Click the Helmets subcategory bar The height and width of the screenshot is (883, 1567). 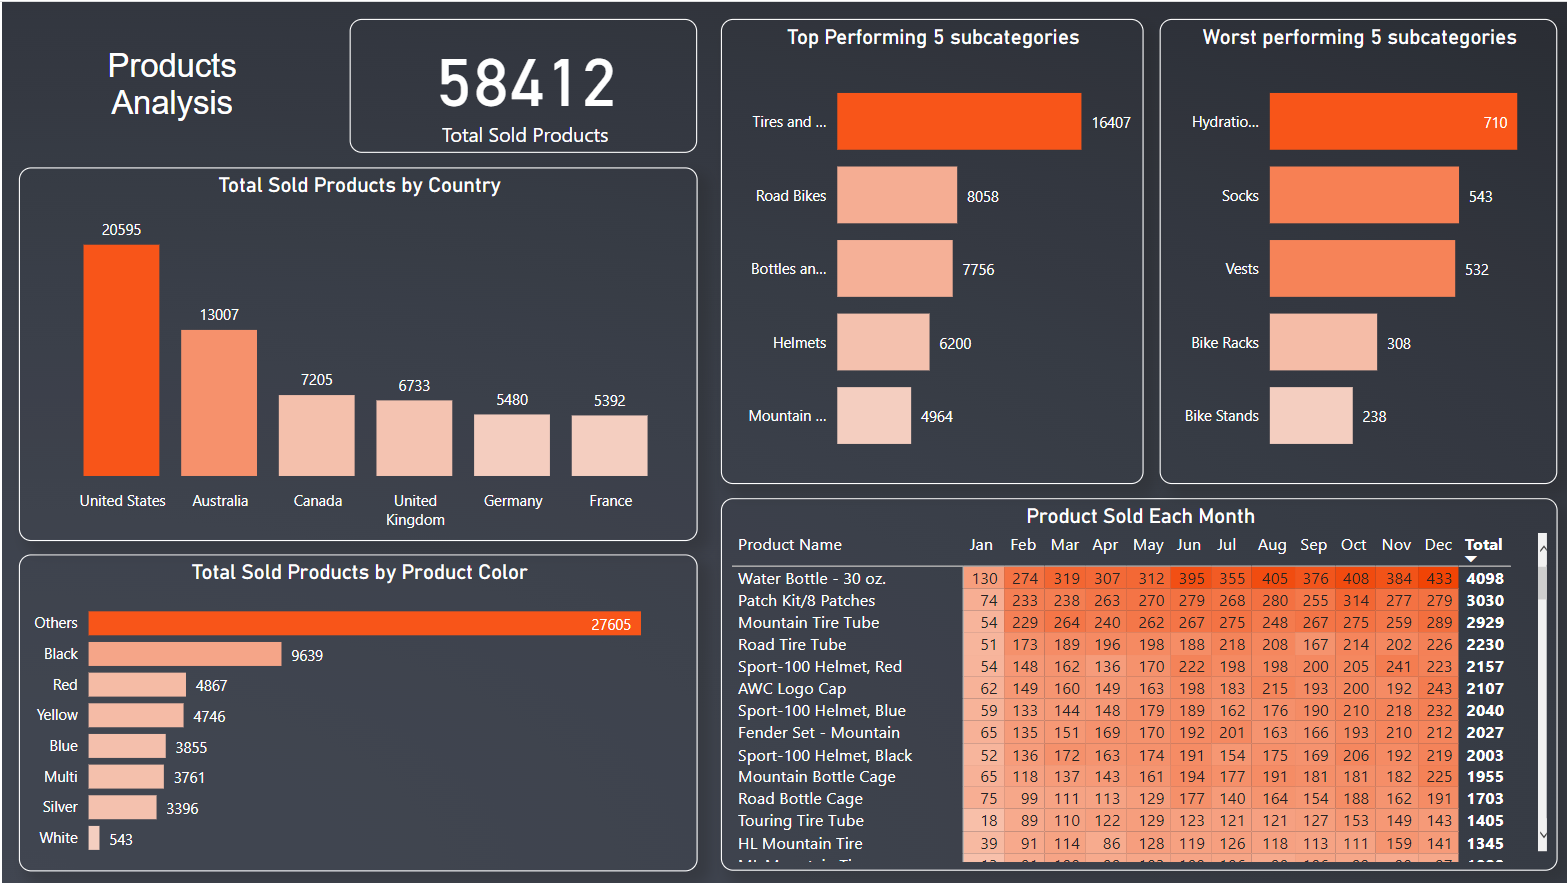882,343
